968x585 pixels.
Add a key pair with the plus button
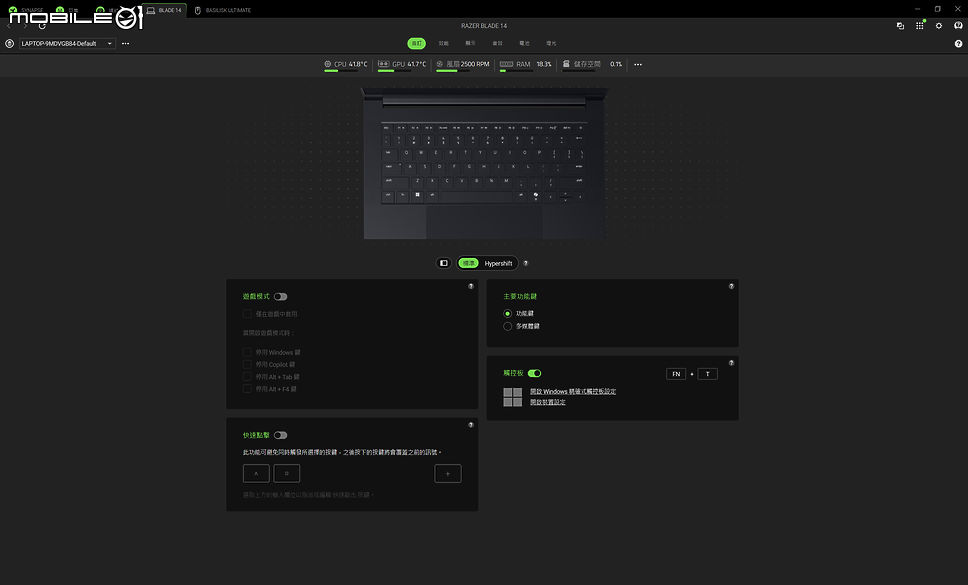(x=448, y=473)
